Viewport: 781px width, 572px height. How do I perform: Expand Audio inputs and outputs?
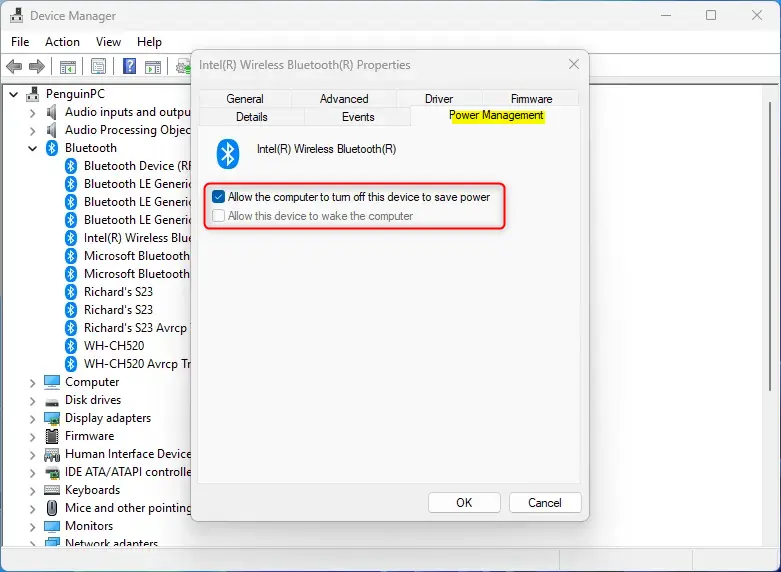32,113
